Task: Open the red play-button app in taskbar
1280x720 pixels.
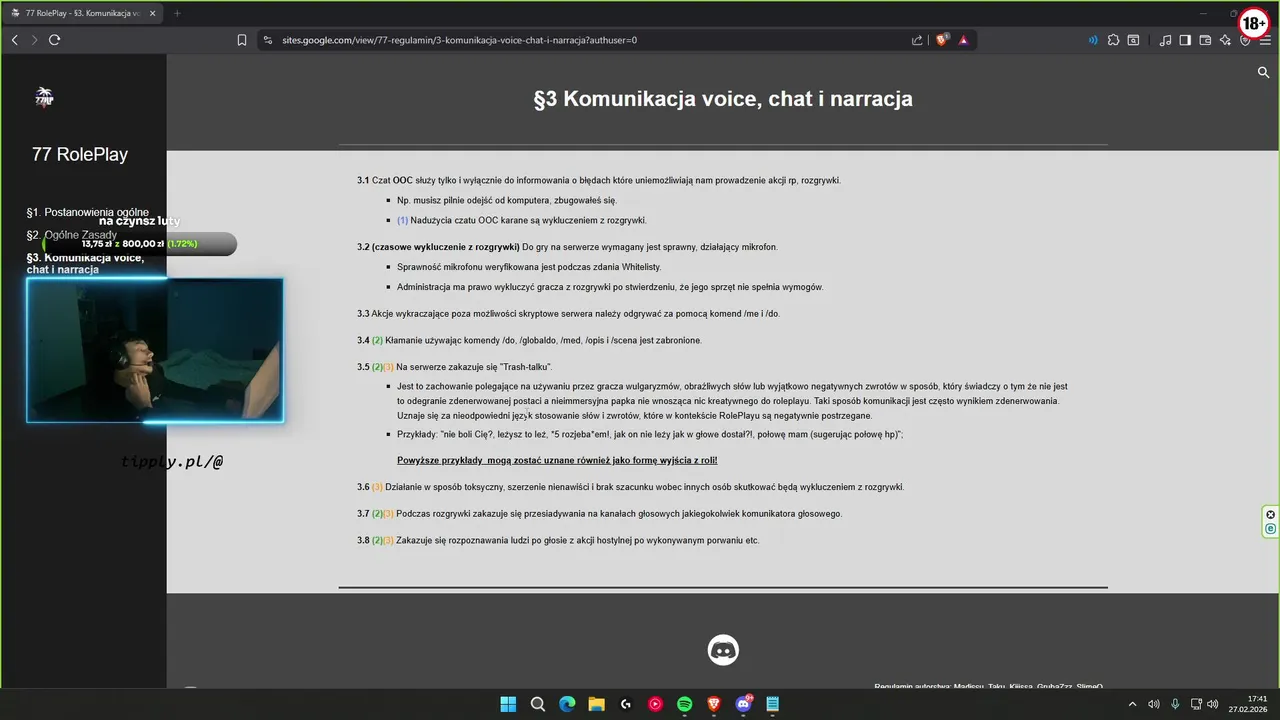Action: 655,704
